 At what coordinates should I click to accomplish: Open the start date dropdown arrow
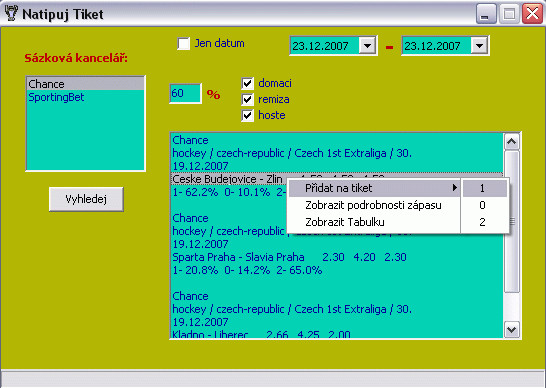click(367, 46)
